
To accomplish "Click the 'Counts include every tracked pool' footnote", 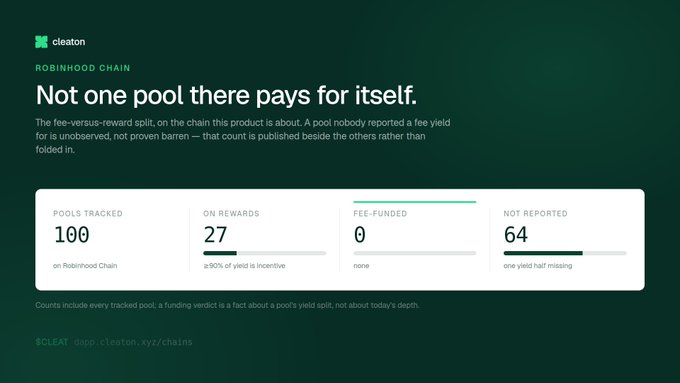I will click(227, 305).
